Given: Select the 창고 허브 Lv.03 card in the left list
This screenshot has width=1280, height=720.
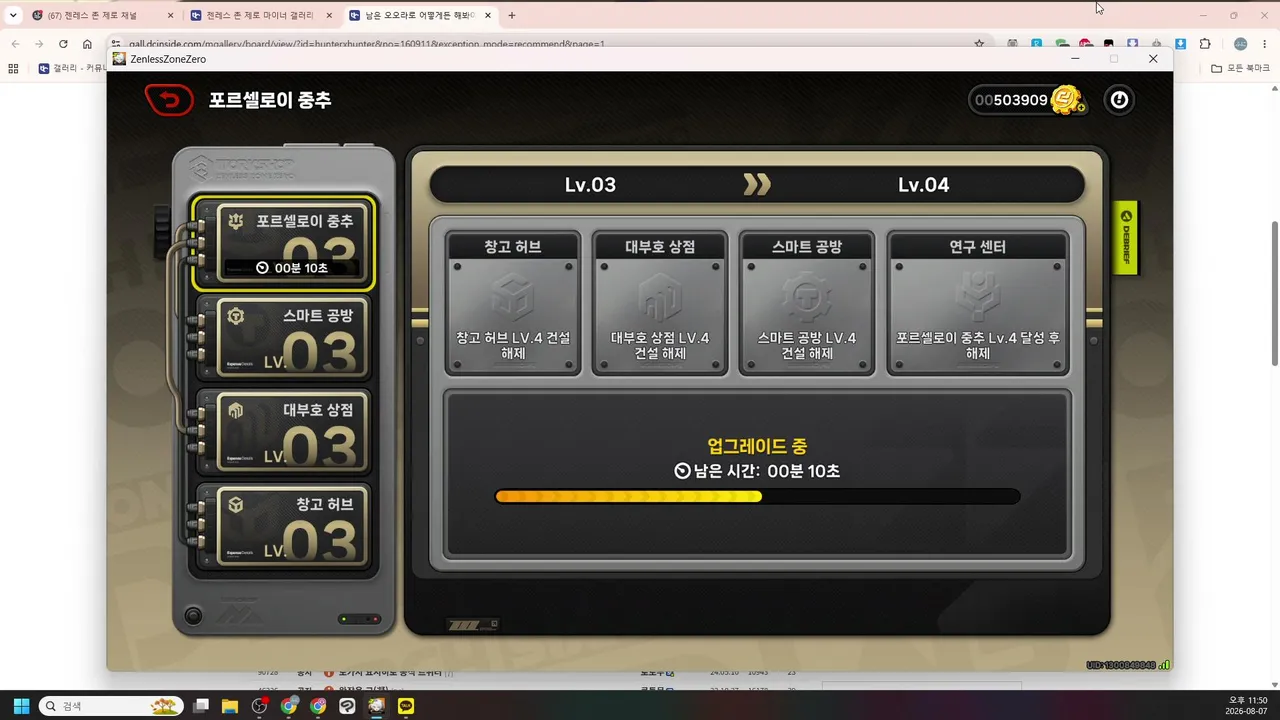Looking at the screenshot, I should 284,527.
